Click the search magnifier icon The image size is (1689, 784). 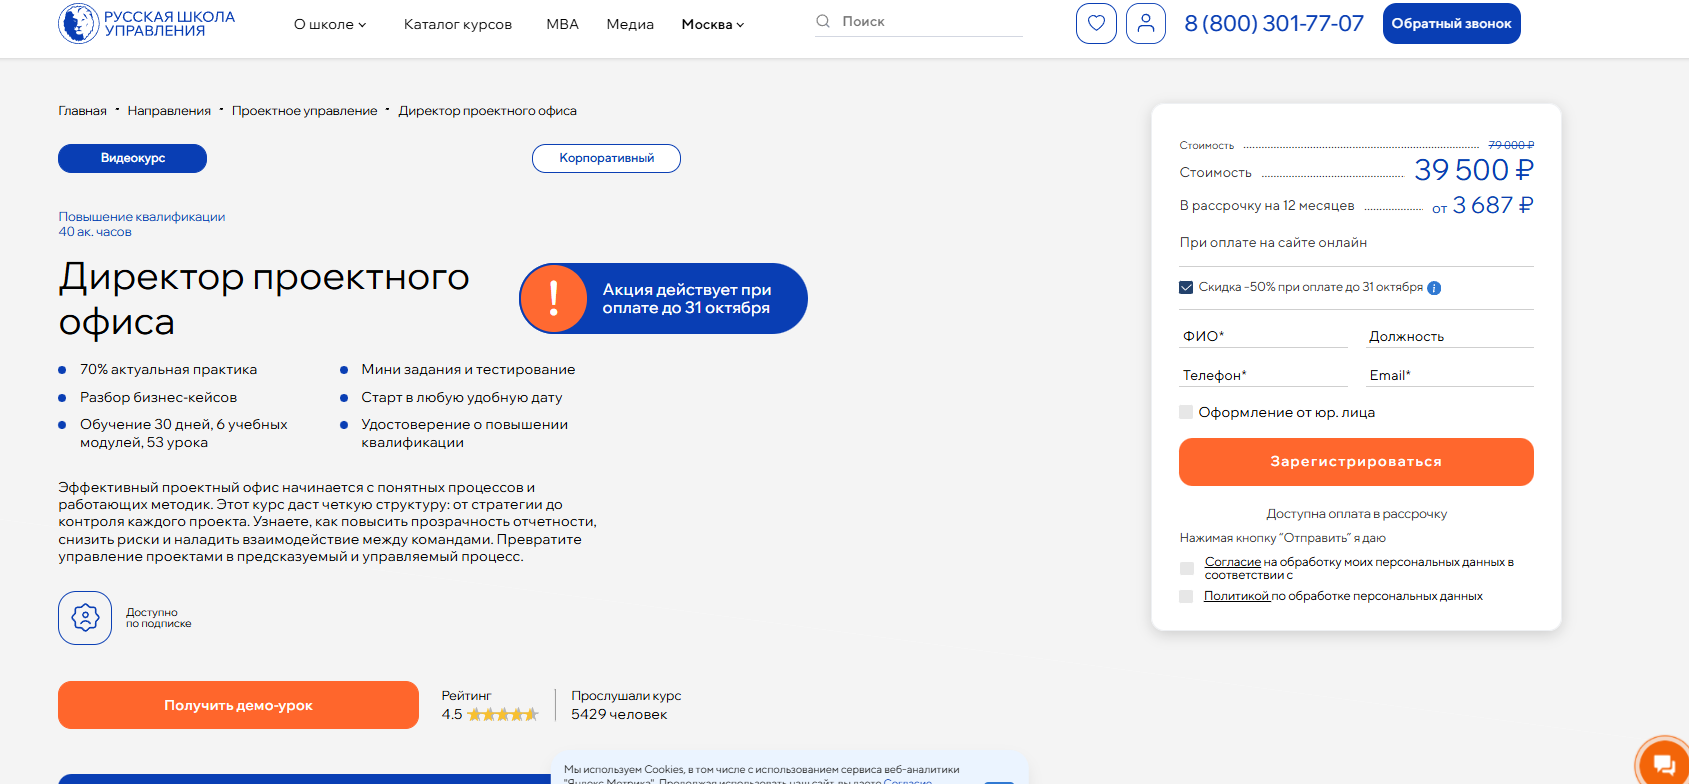(823, 21)
